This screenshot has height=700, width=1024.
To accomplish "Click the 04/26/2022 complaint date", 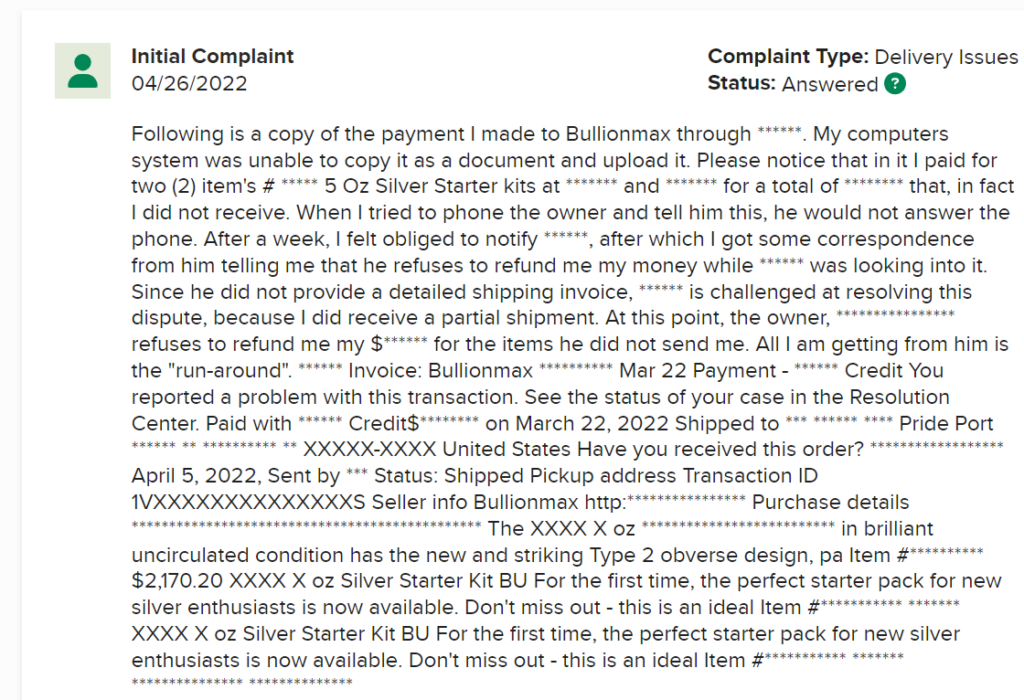I will coord(189,84).
